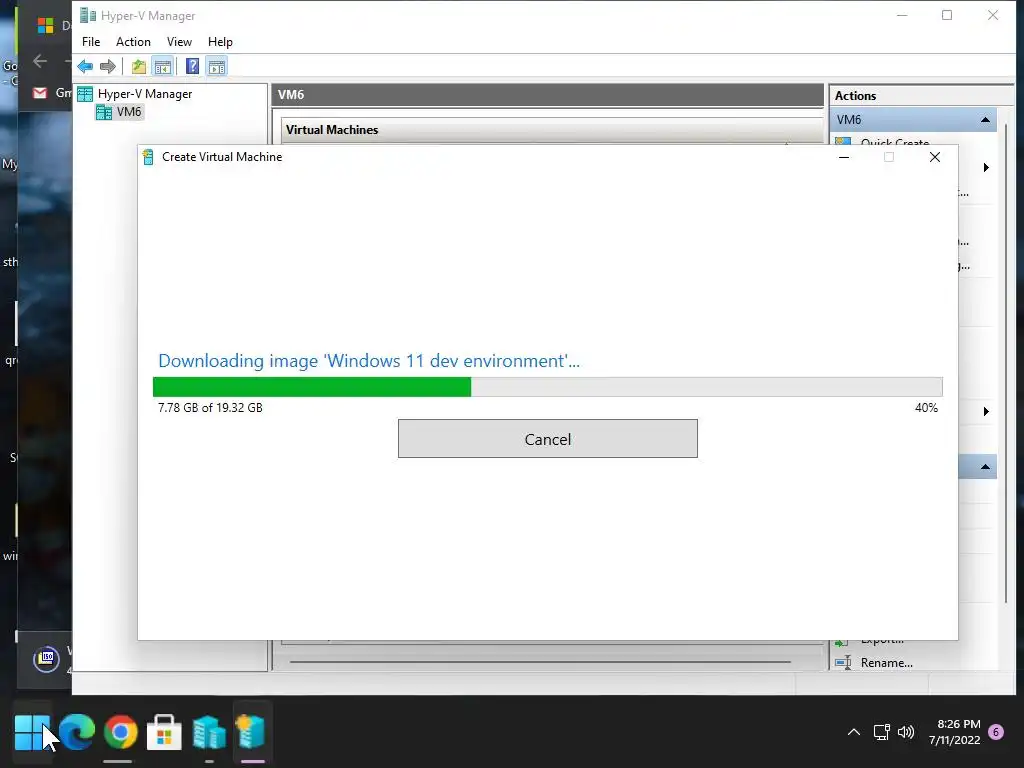Select Hyper-V Manager root tree node
Image resolution: width=1024 pixels, height=768 pixels.
144,94
